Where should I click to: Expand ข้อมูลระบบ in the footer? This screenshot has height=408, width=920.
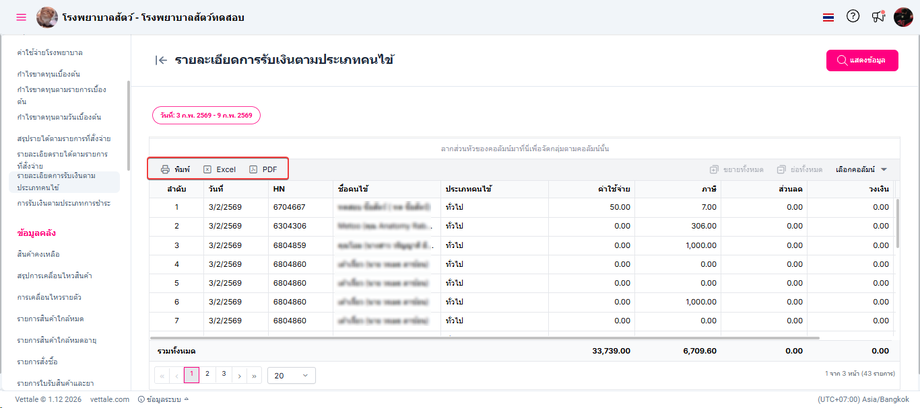coord(163,400)
